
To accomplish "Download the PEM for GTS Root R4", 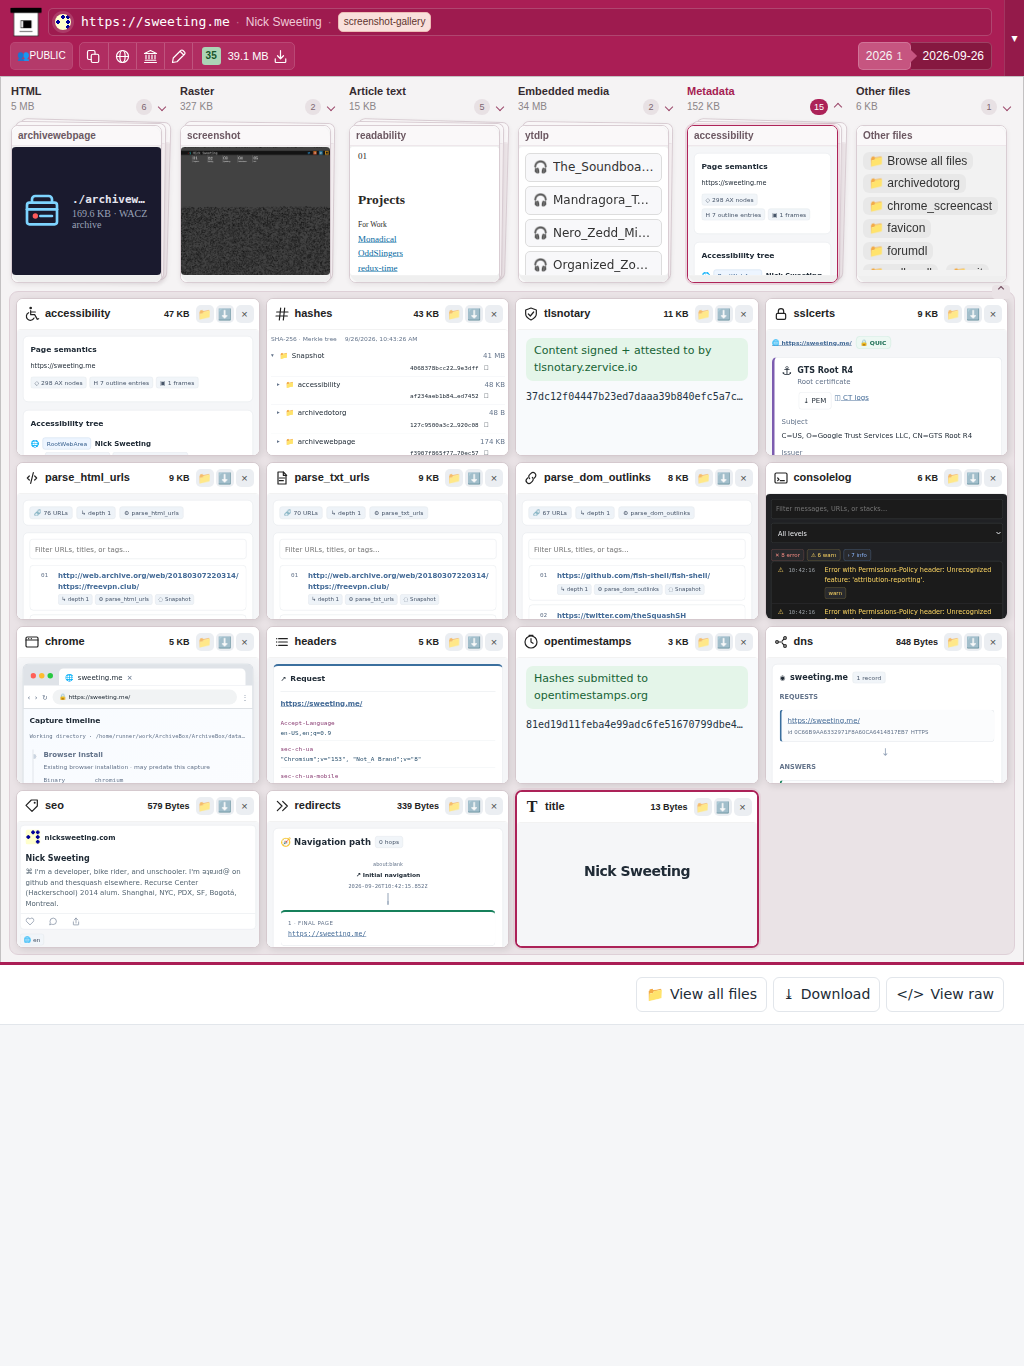I will [x=815, y=400].
